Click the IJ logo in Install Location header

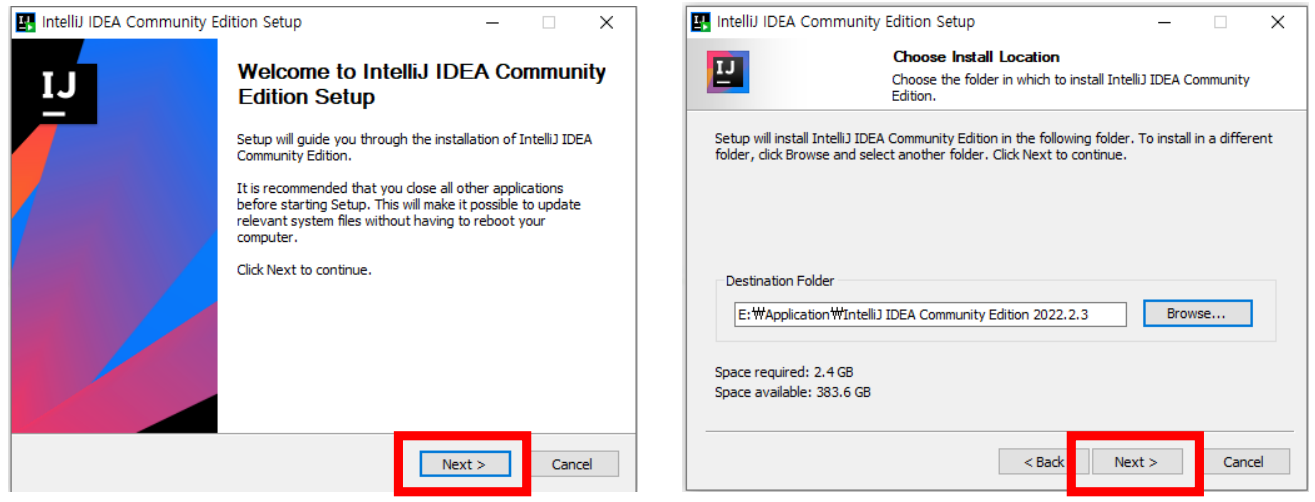click(x=728, y=73)
